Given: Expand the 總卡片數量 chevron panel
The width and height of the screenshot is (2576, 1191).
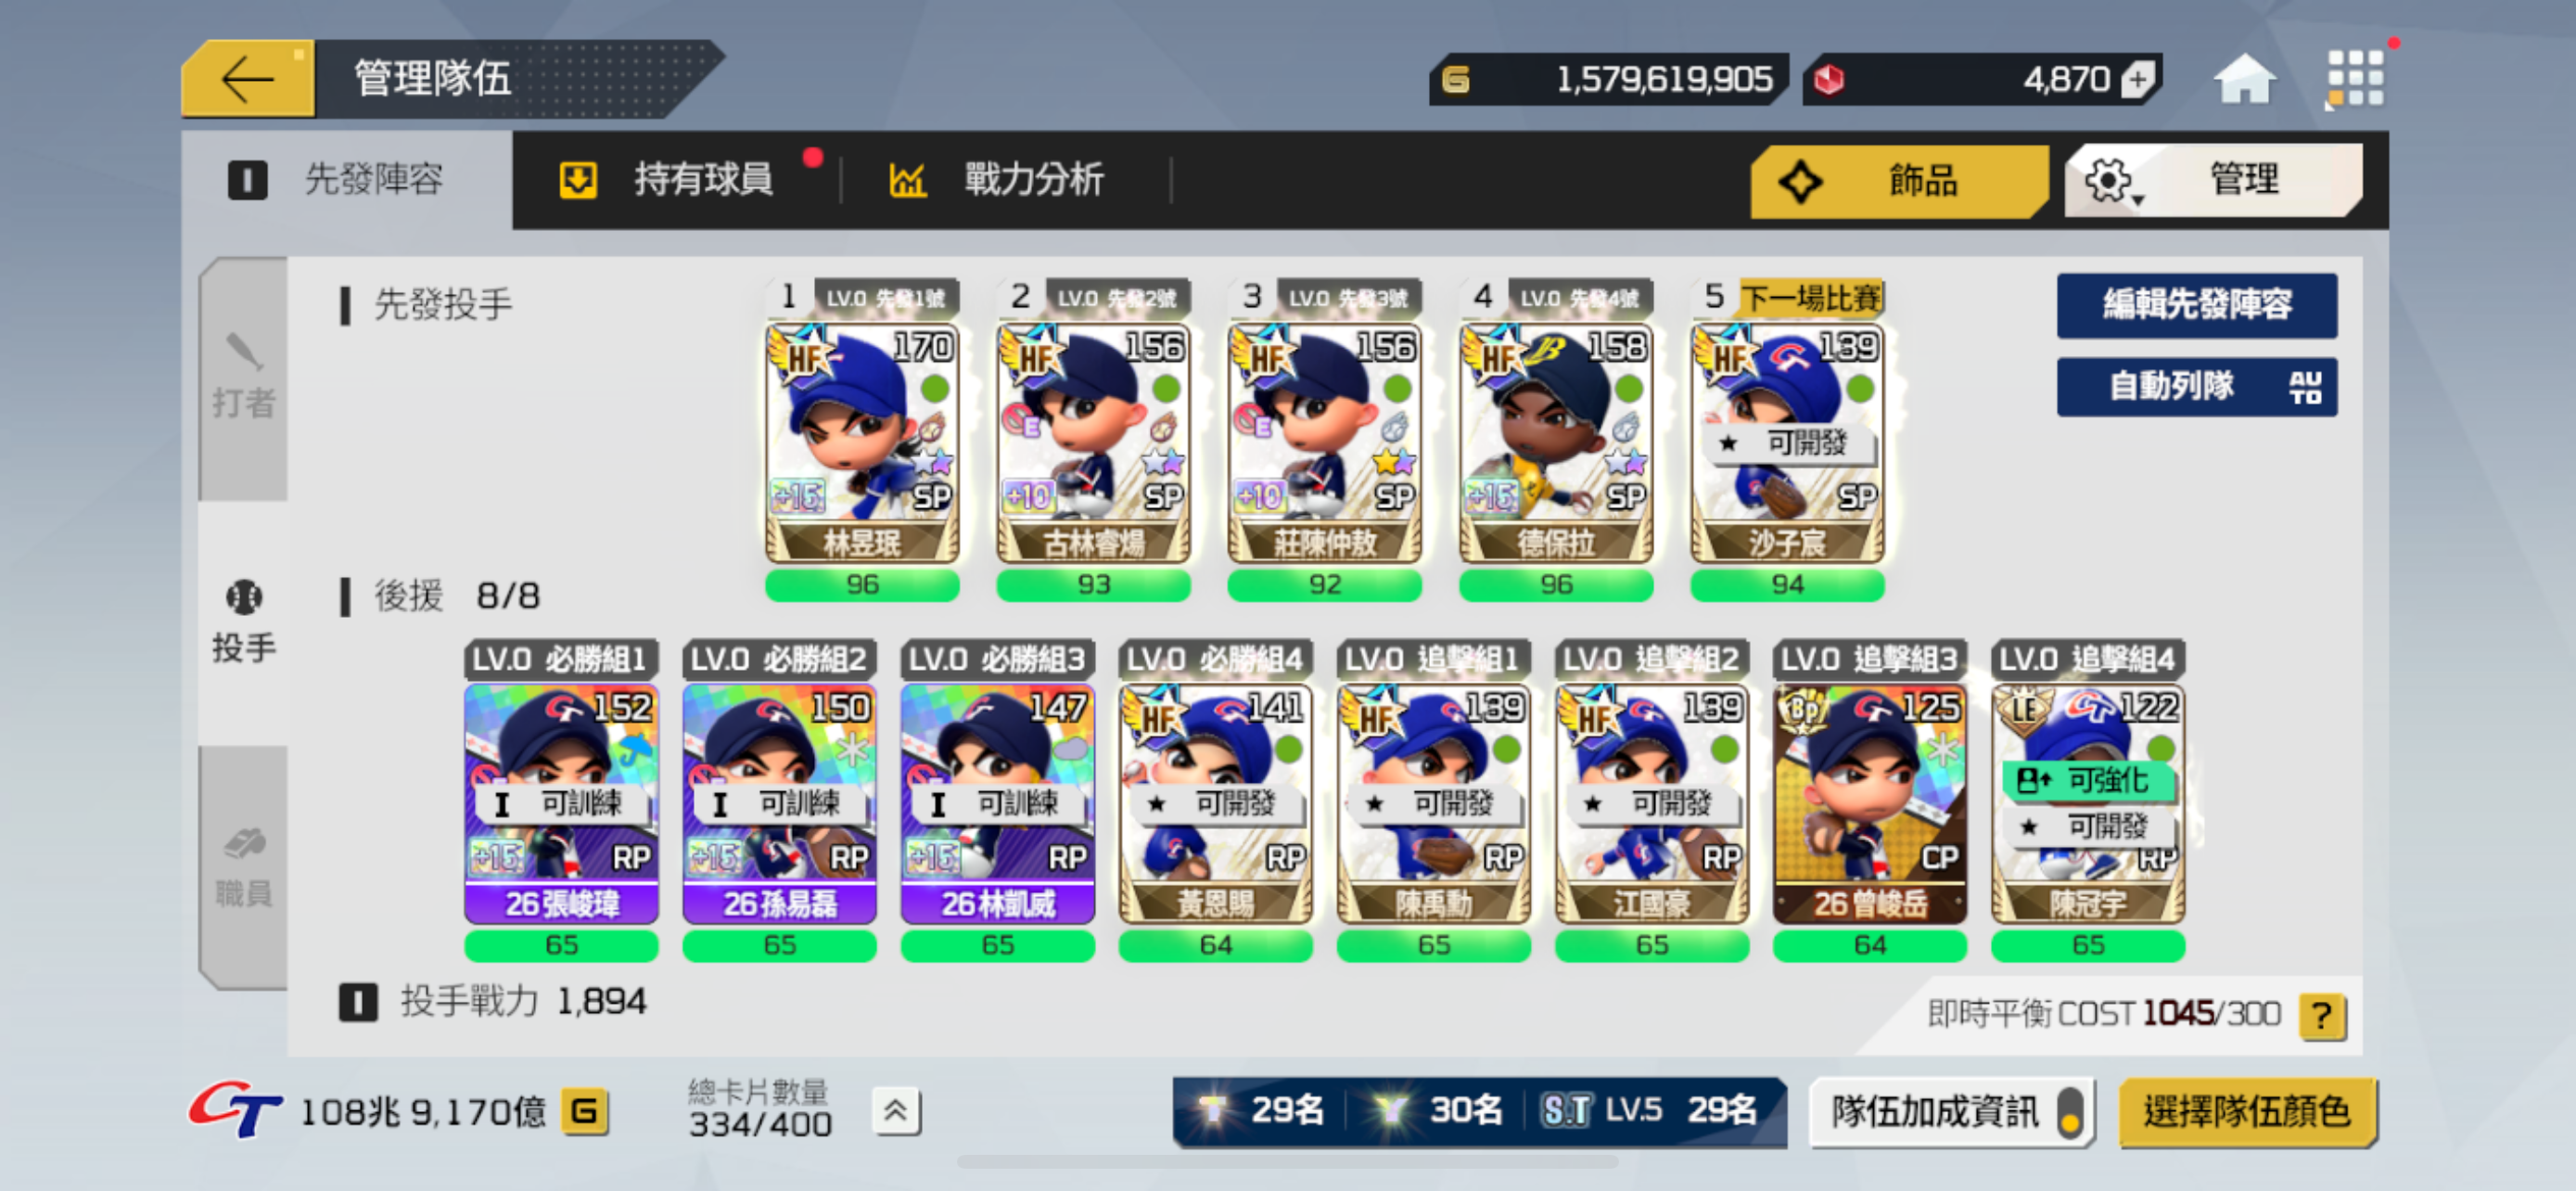Looking at the screenshot, I should coord(895,1110).
